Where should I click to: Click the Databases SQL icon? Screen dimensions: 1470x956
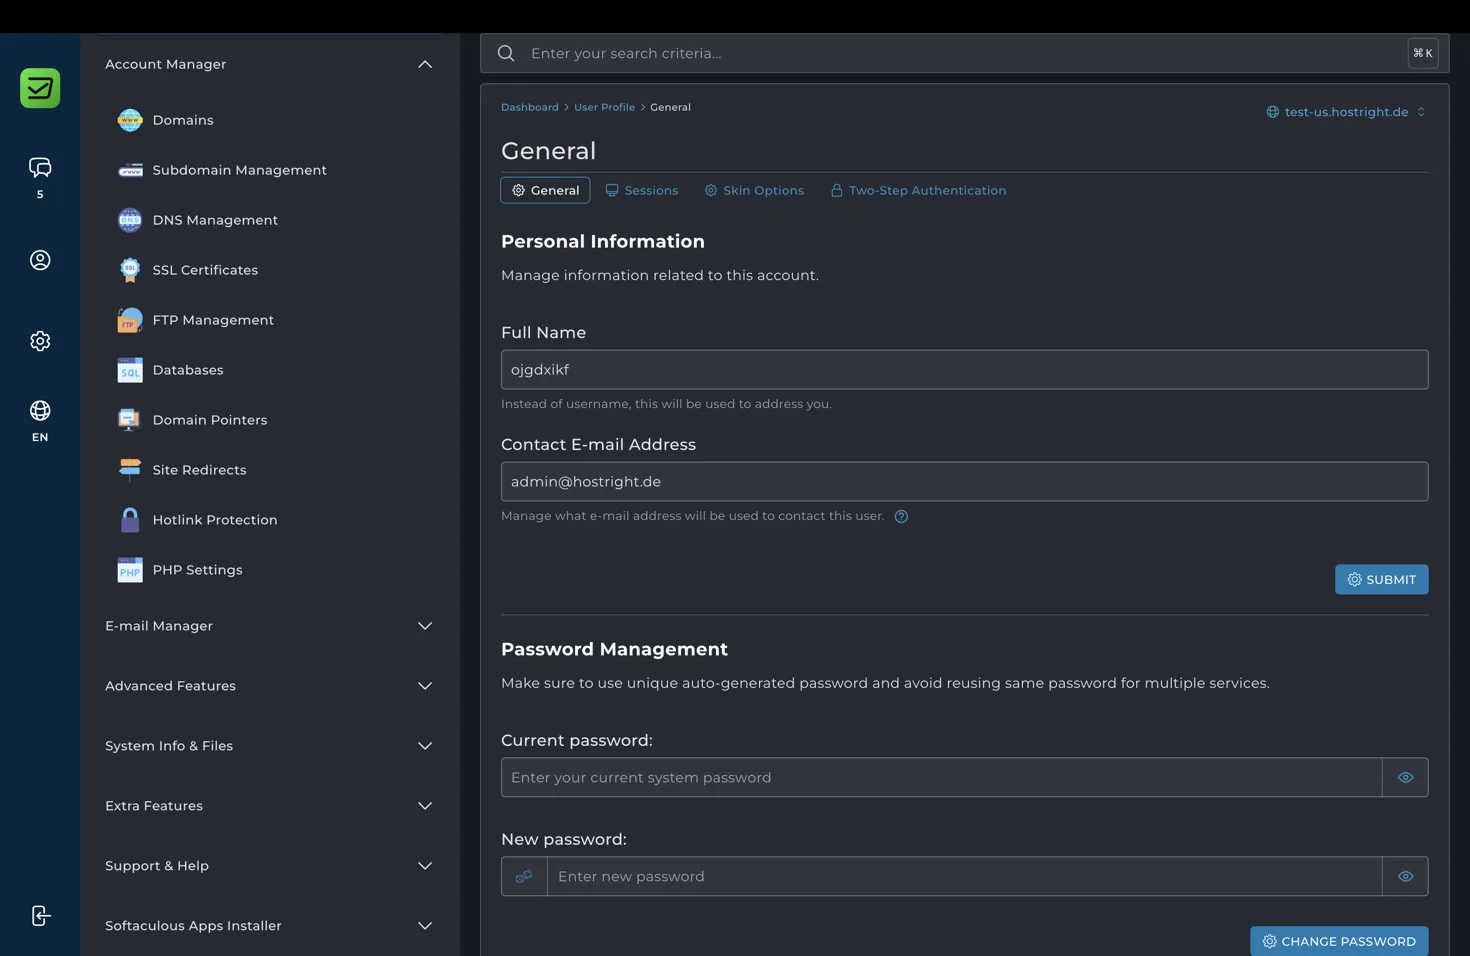(130, 370)
